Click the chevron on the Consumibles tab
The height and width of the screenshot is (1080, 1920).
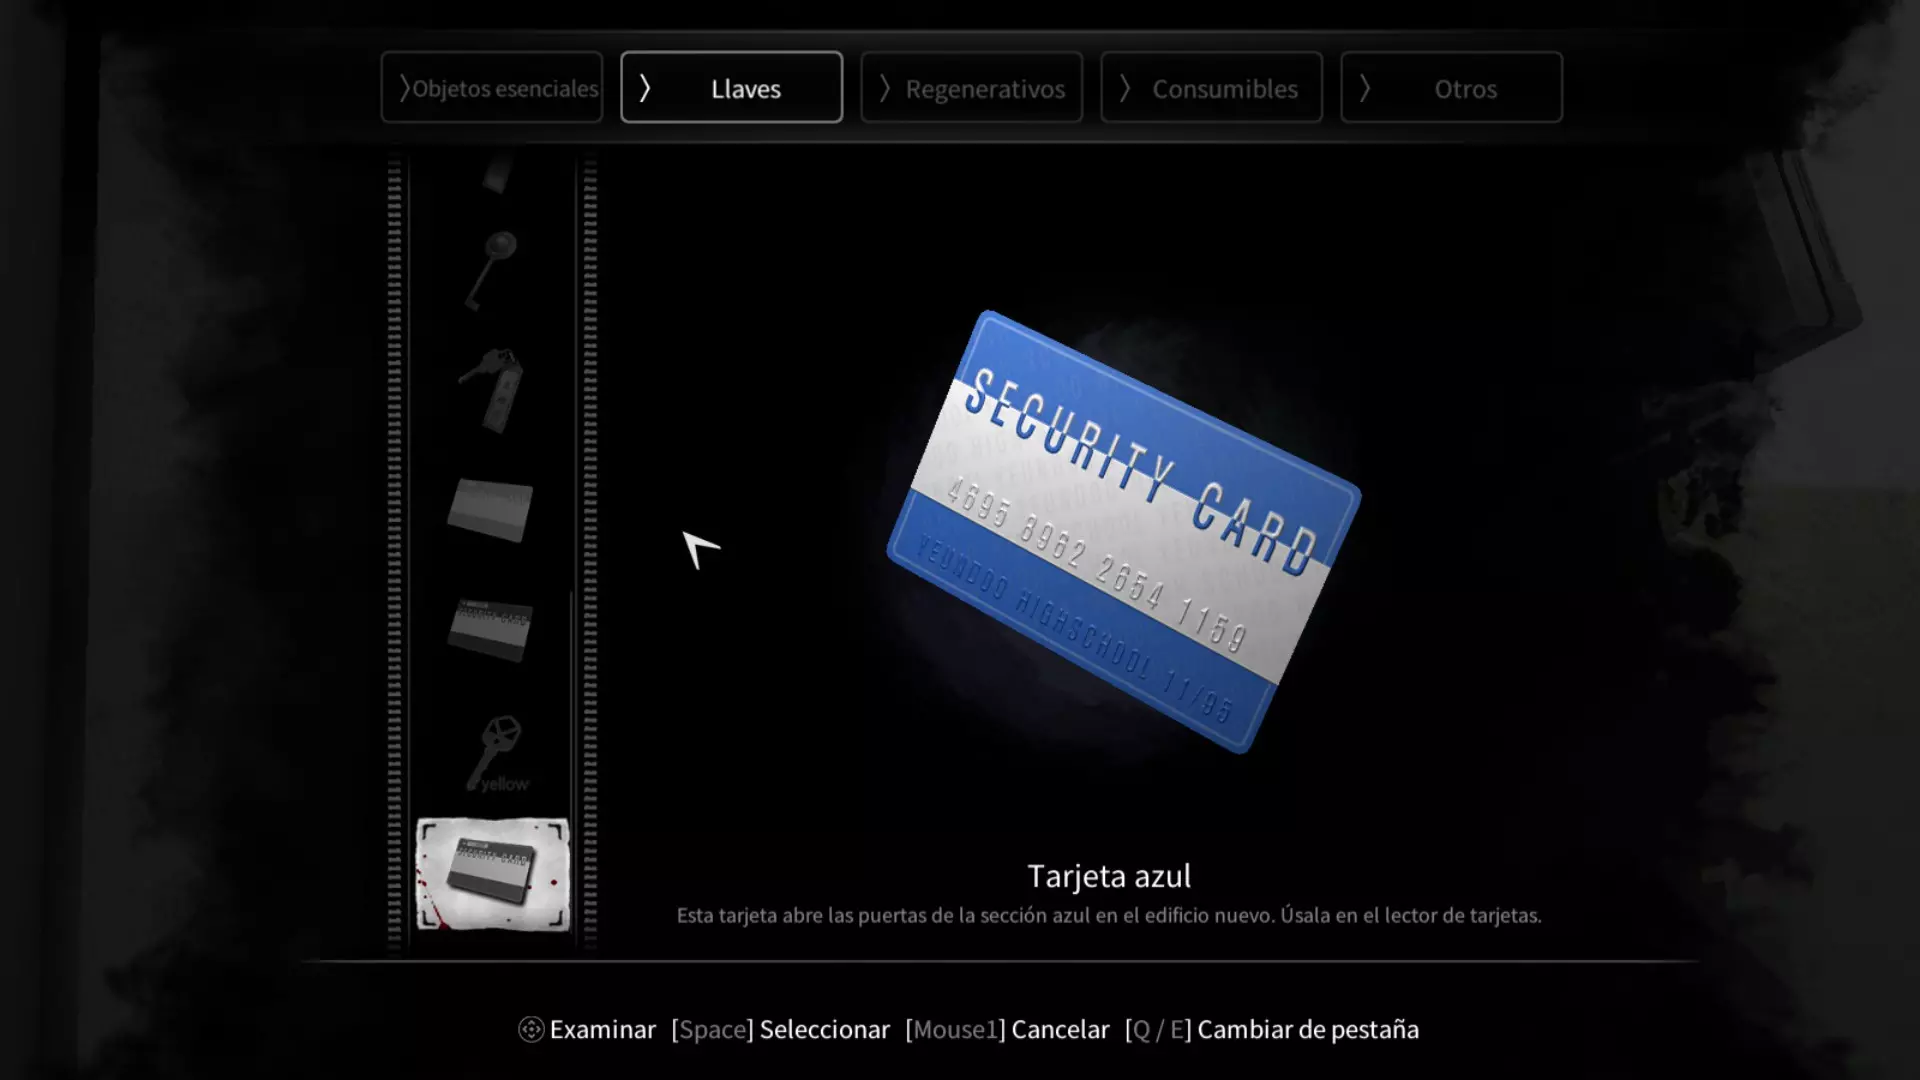point(1125,88)
